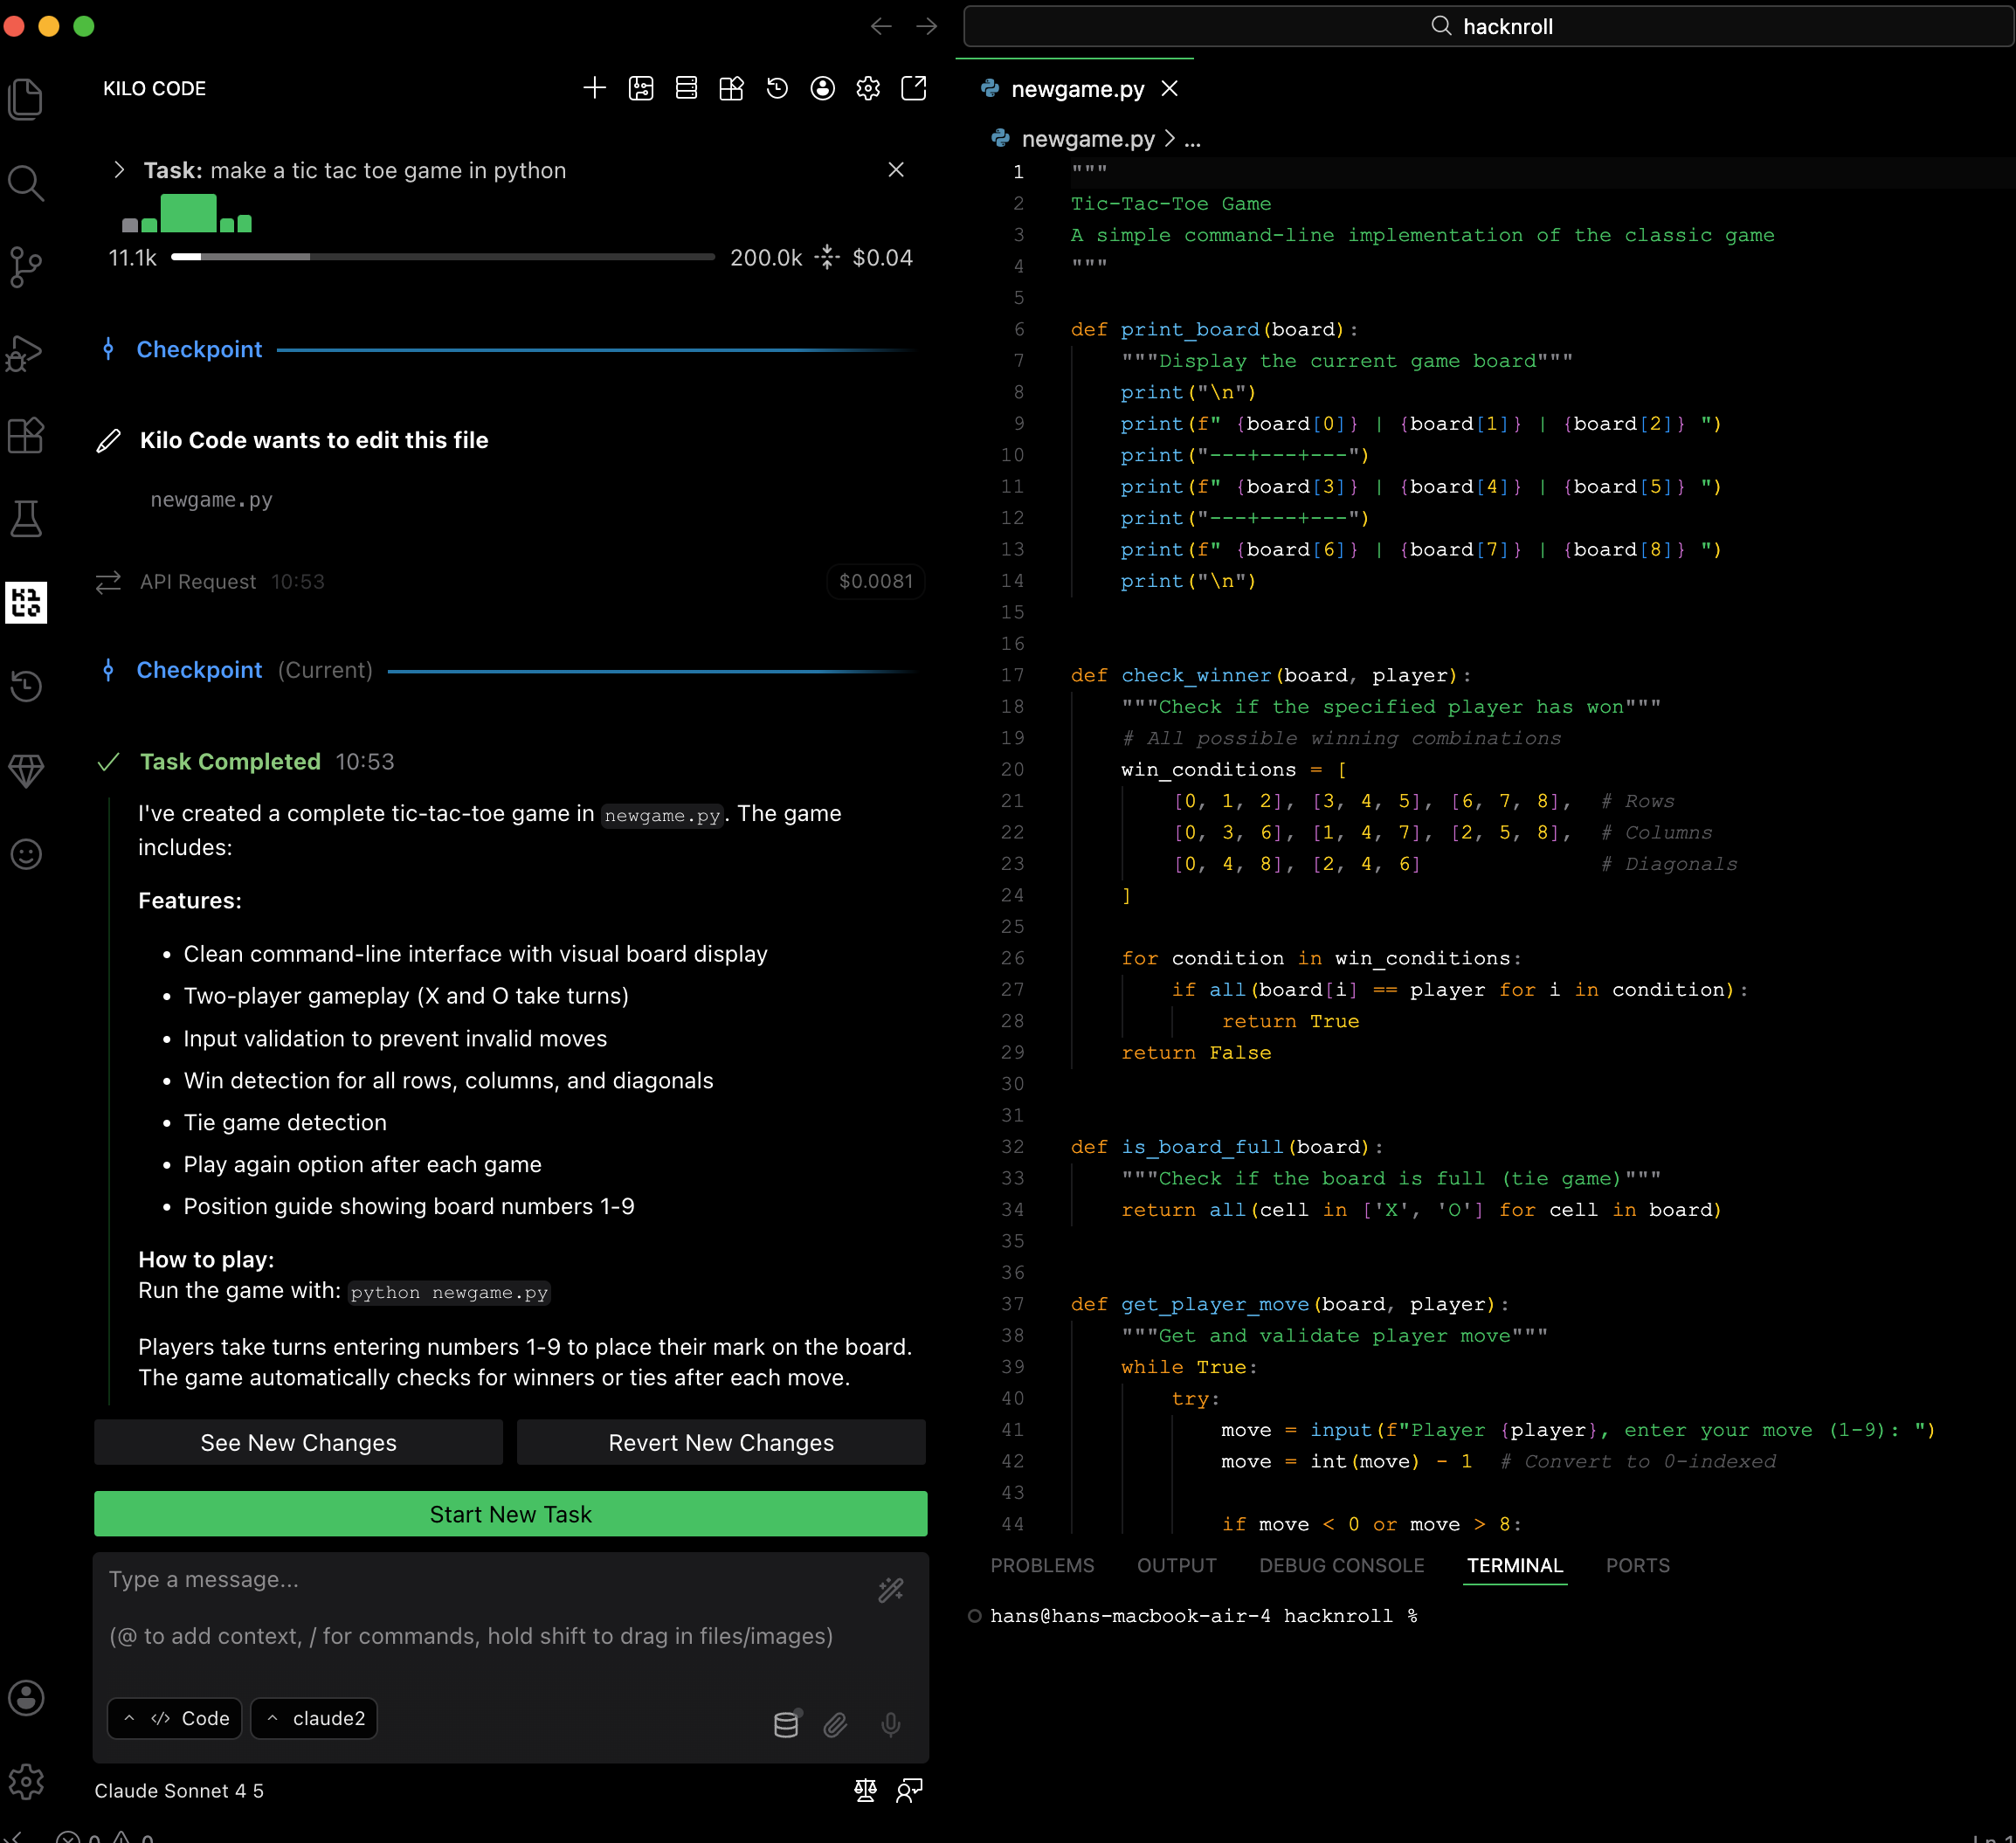Click the plus icon to start a new Kilo task
Screen dimensions: 2016x1843
click(x=594, y=88)
